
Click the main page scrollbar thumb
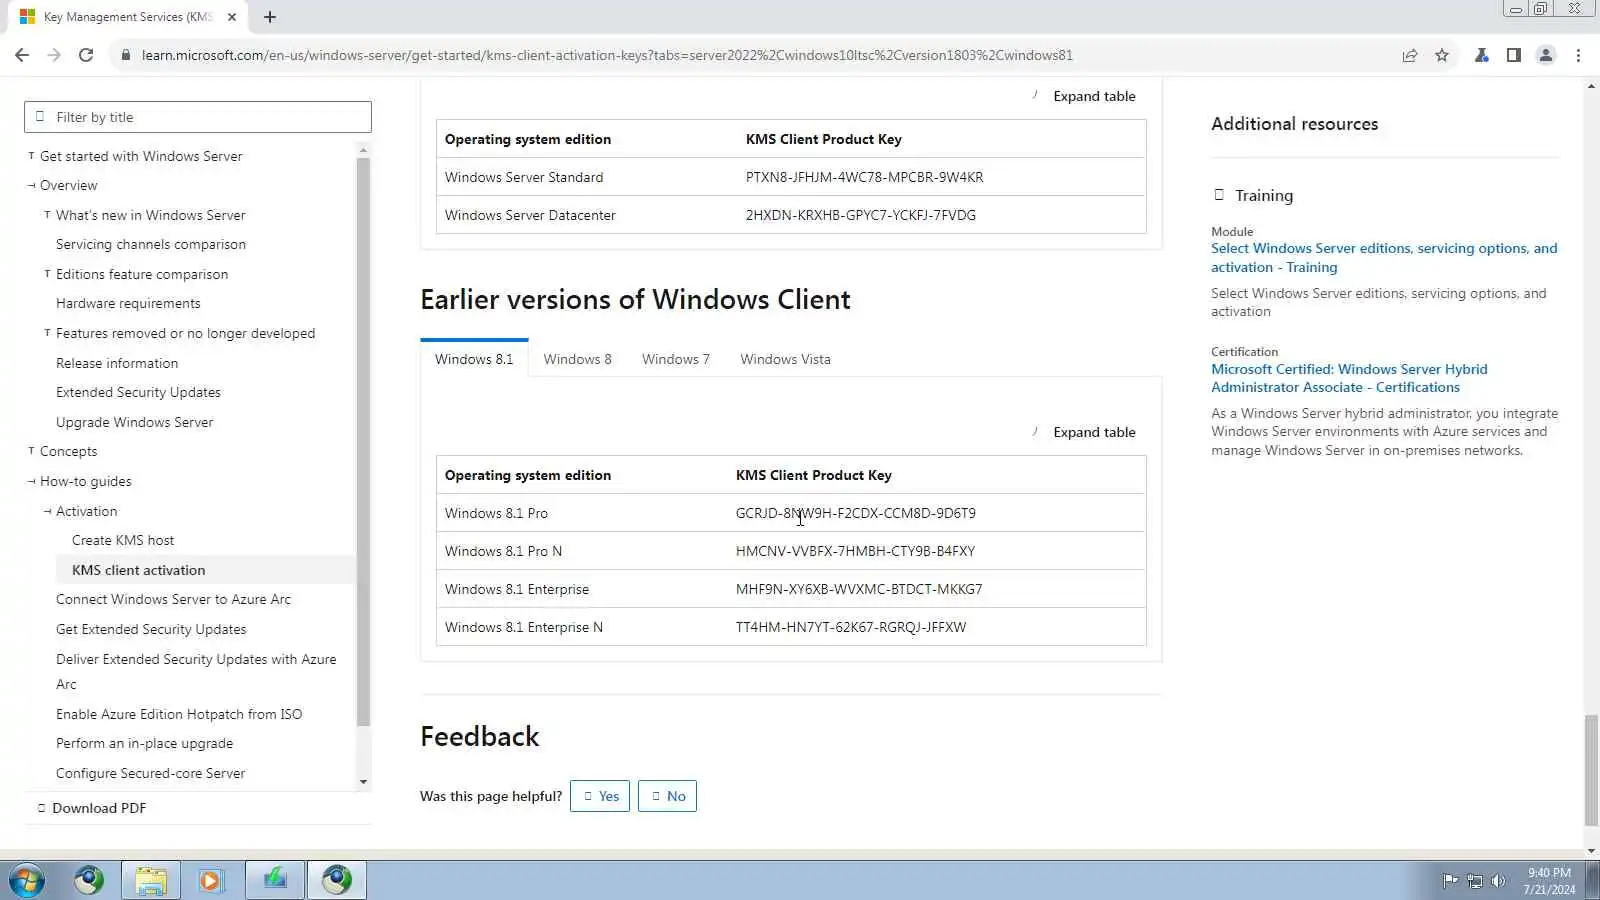pyautogui.click(x=1591, y=771)
